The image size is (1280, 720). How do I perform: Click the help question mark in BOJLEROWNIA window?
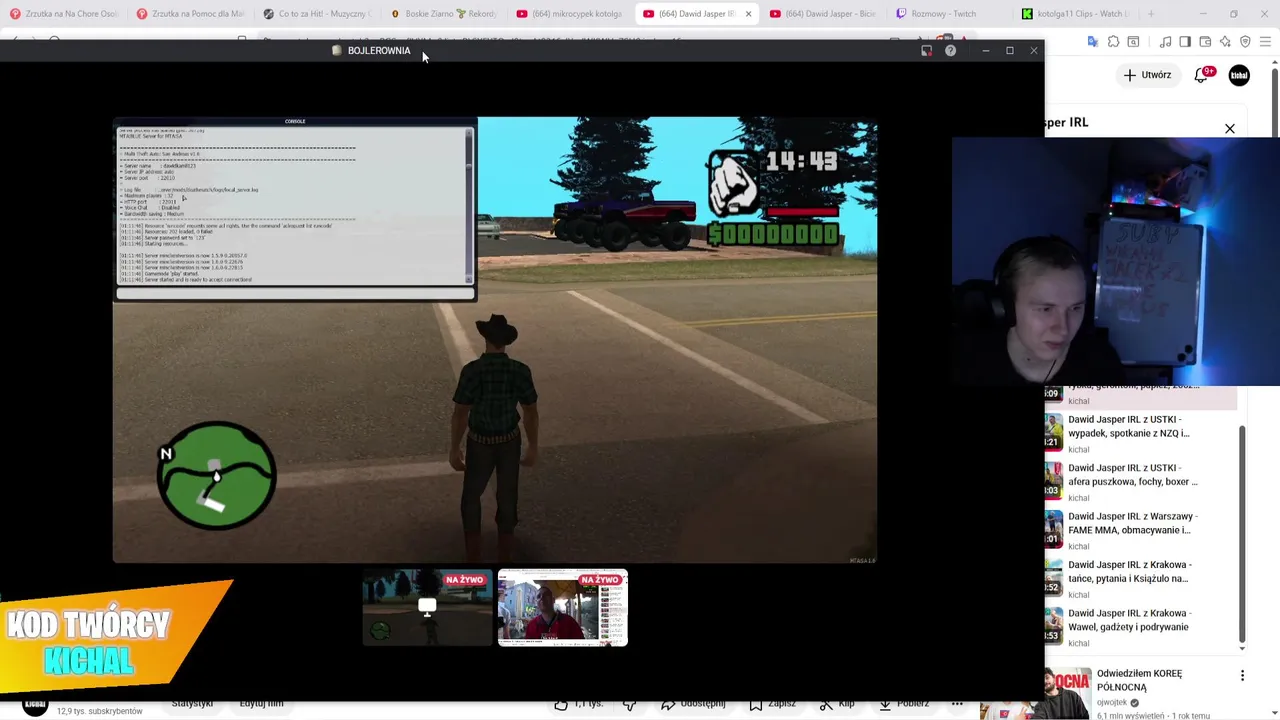coord(950,50)
